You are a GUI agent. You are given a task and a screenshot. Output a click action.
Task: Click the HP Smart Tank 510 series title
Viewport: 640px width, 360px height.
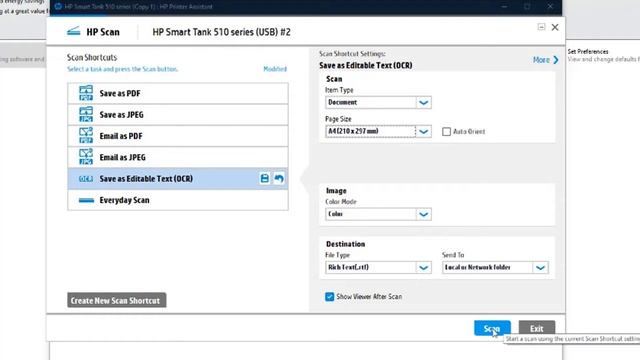pyautogui.click(x=221, y=32)
